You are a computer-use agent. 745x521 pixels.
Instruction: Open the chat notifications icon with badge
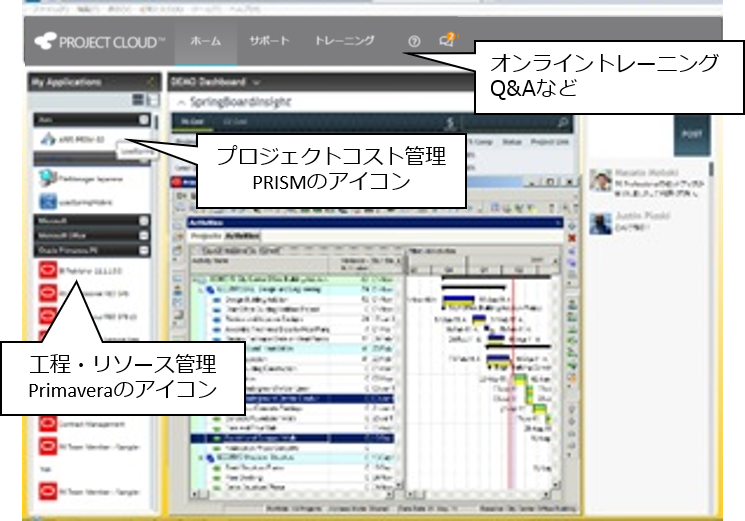(x=447, y=40)
